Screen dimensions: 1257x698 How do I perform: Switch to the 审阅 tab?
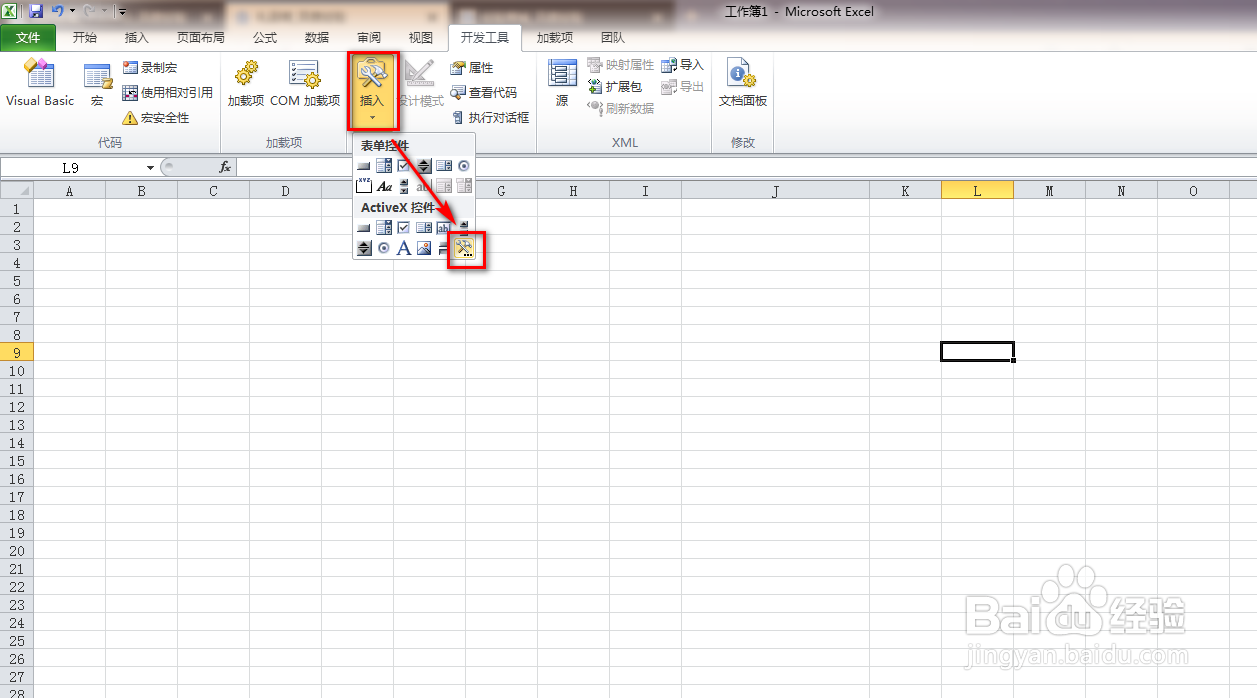pyautogui.click(x=369, y=38)
